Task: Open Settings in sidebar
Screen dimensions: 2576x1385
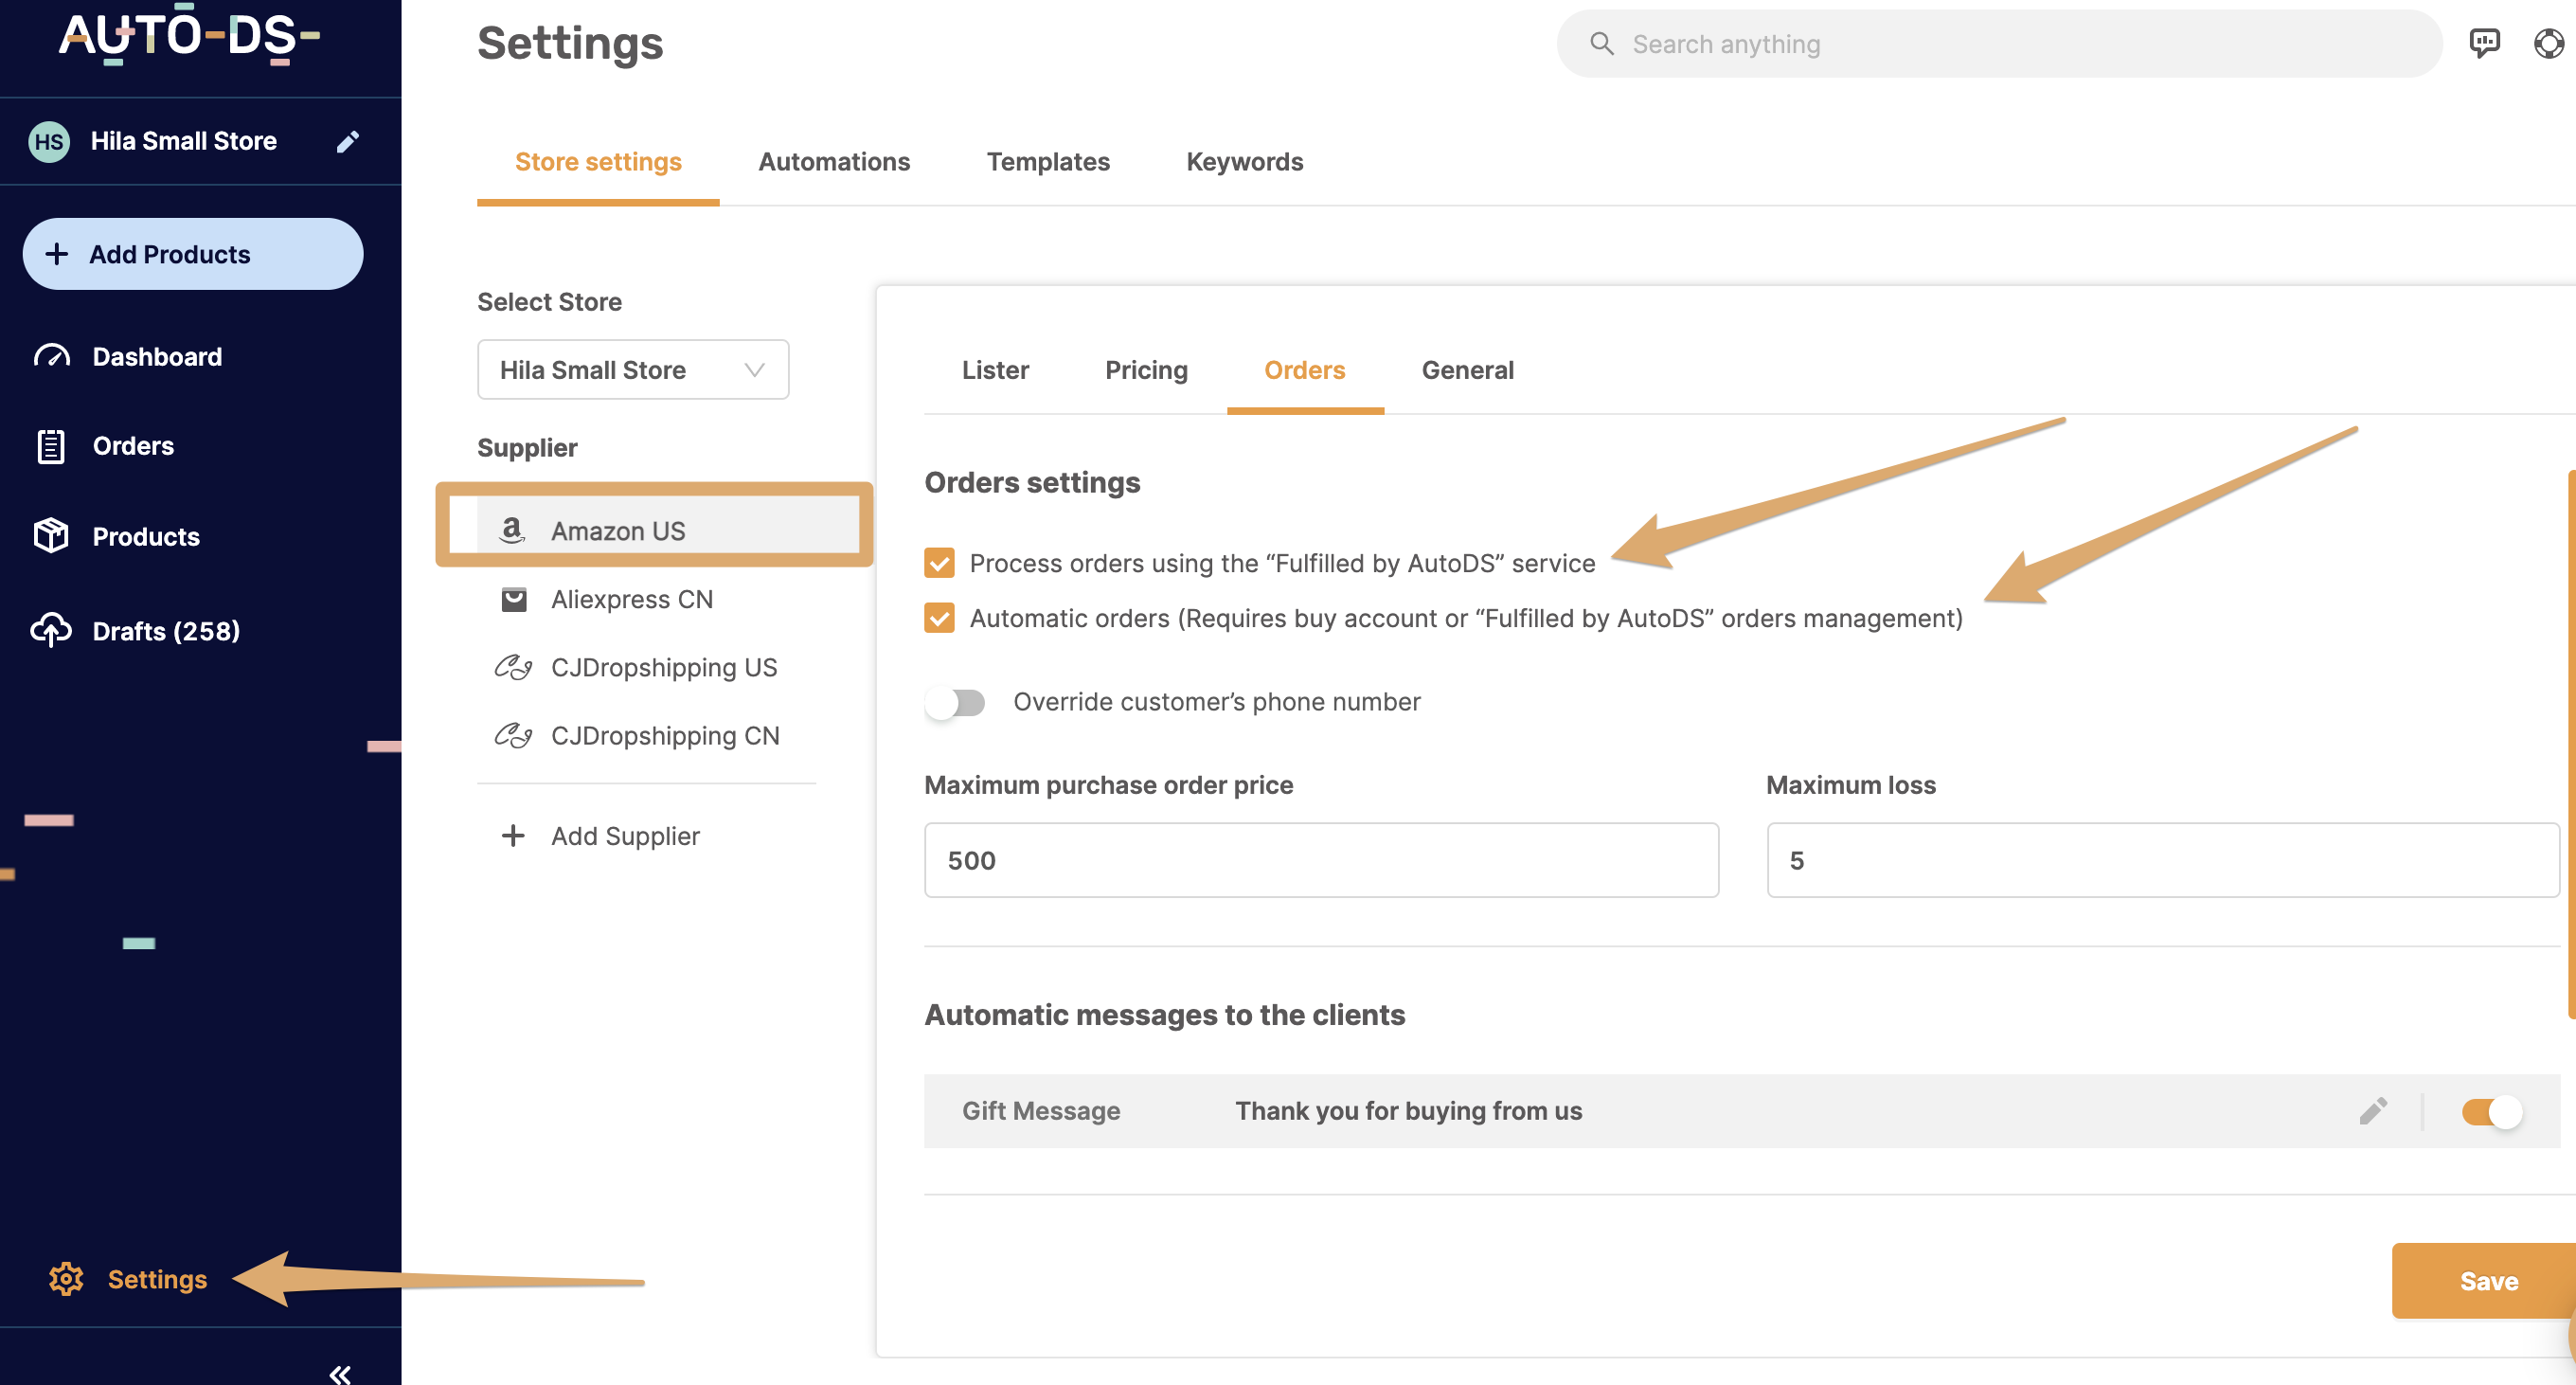Action: (157, 1279)
